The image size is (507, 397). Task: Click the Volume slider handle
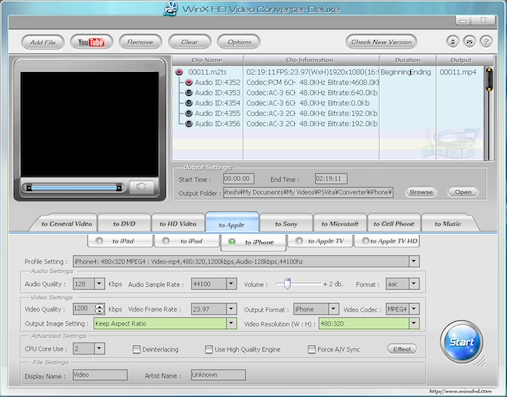(x=287, y=284)
